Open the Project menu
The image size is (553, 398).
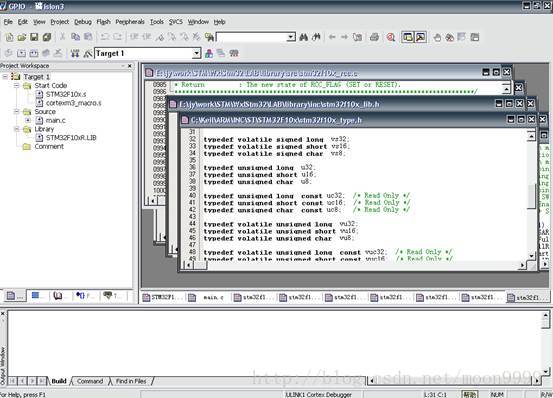click(x=60, y=22)
